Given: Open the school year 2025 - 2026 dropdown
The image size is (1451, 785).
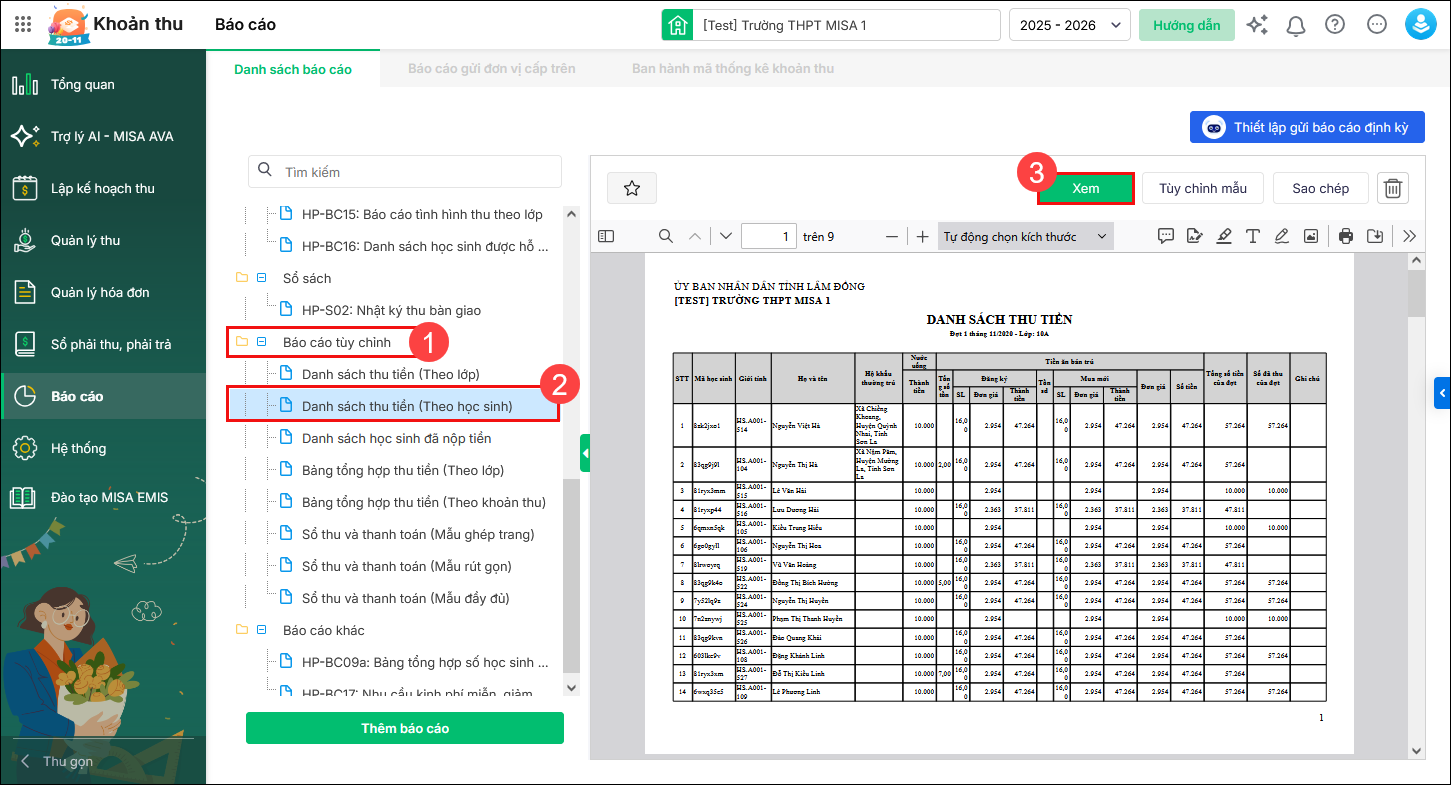Looking at the screenshot, I should 1069,25.
